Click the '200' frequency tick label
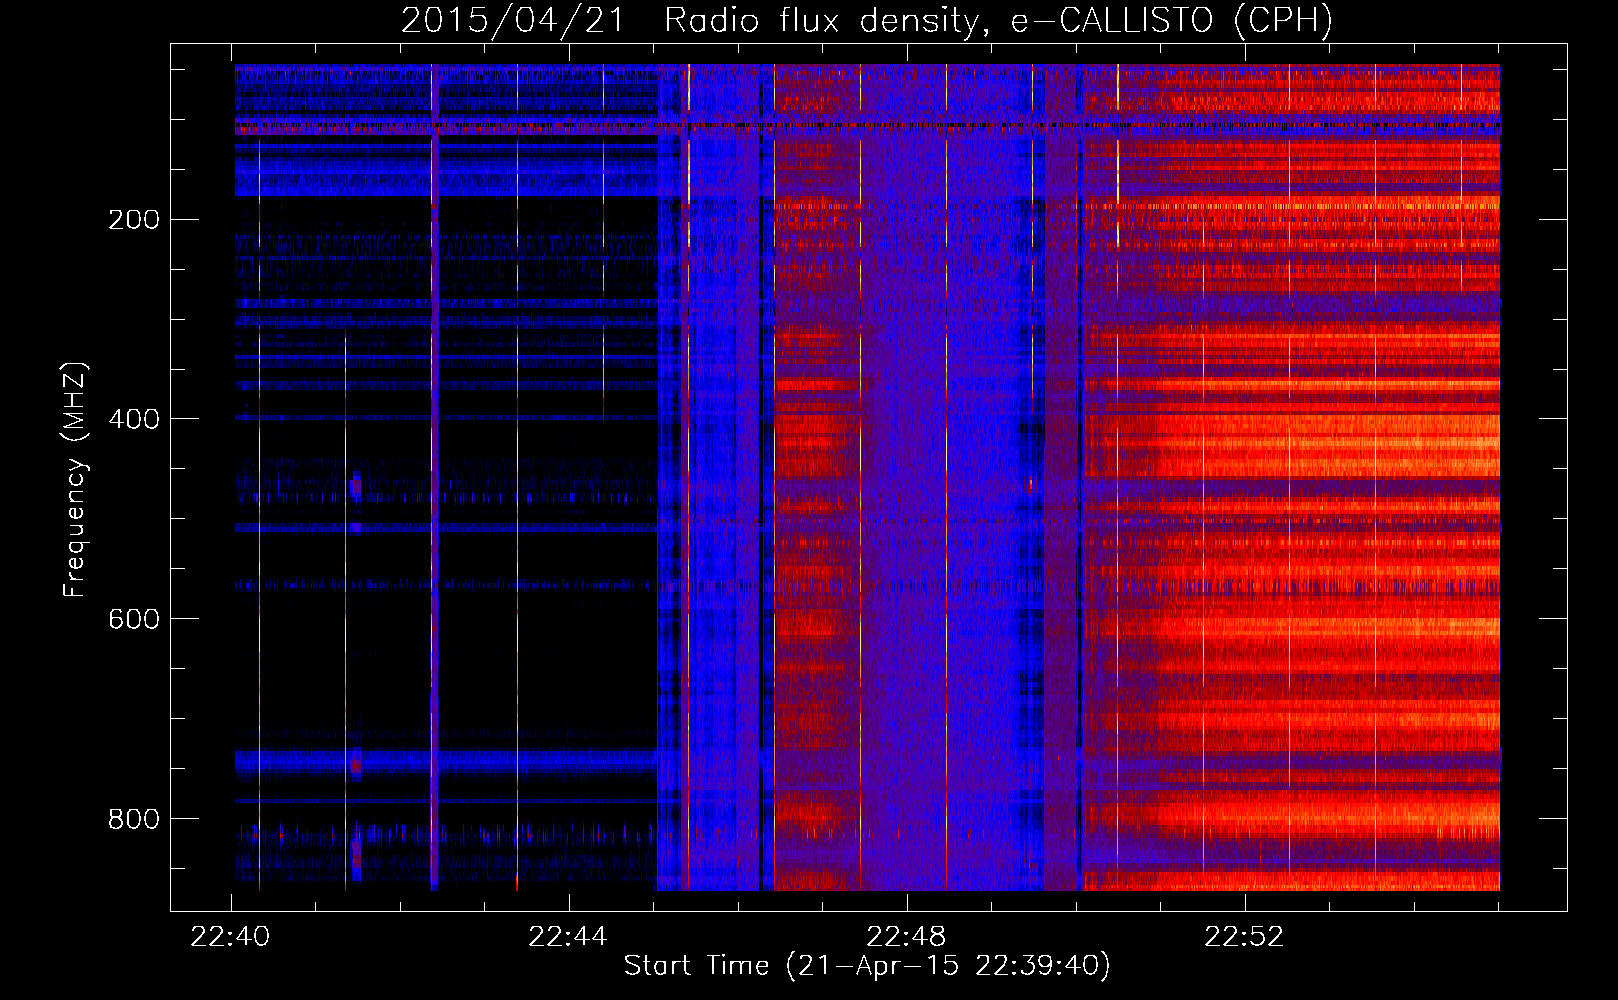This screenshot has width=1618, height=1000. 134,219
